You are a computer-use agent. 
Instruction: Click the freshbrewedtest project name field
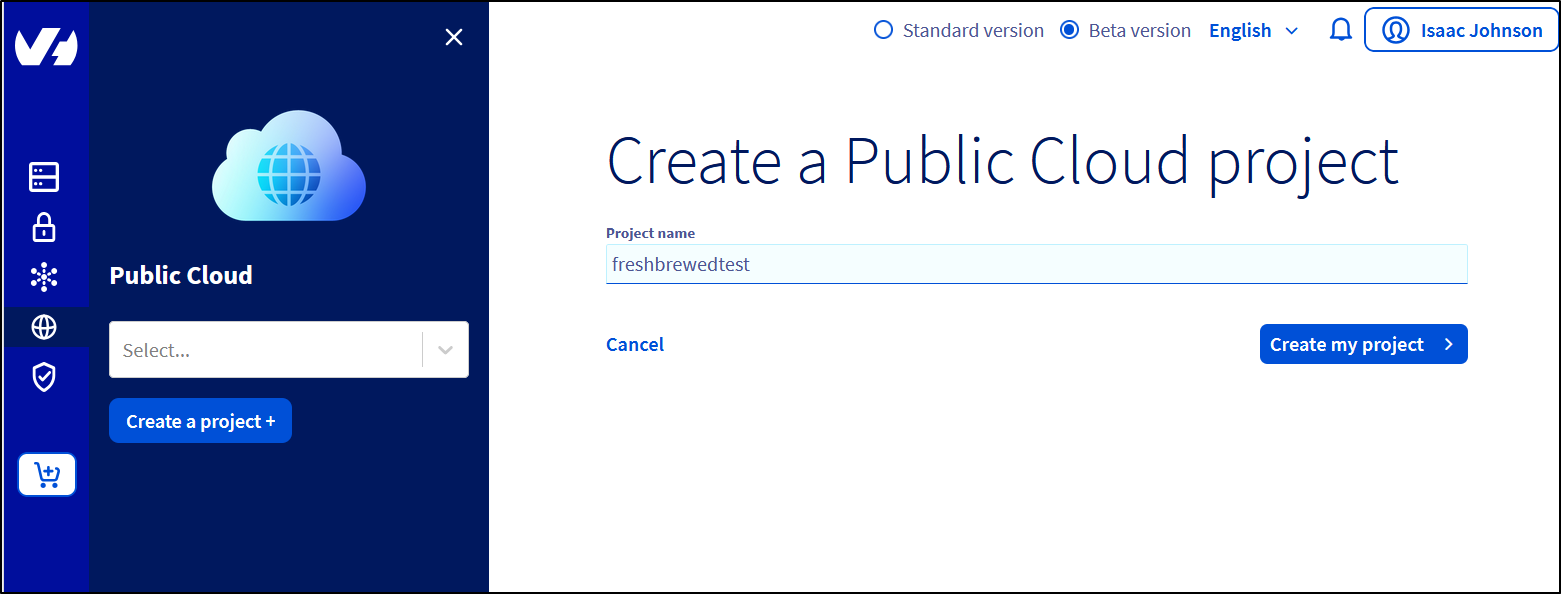[x=1036, y=263]
